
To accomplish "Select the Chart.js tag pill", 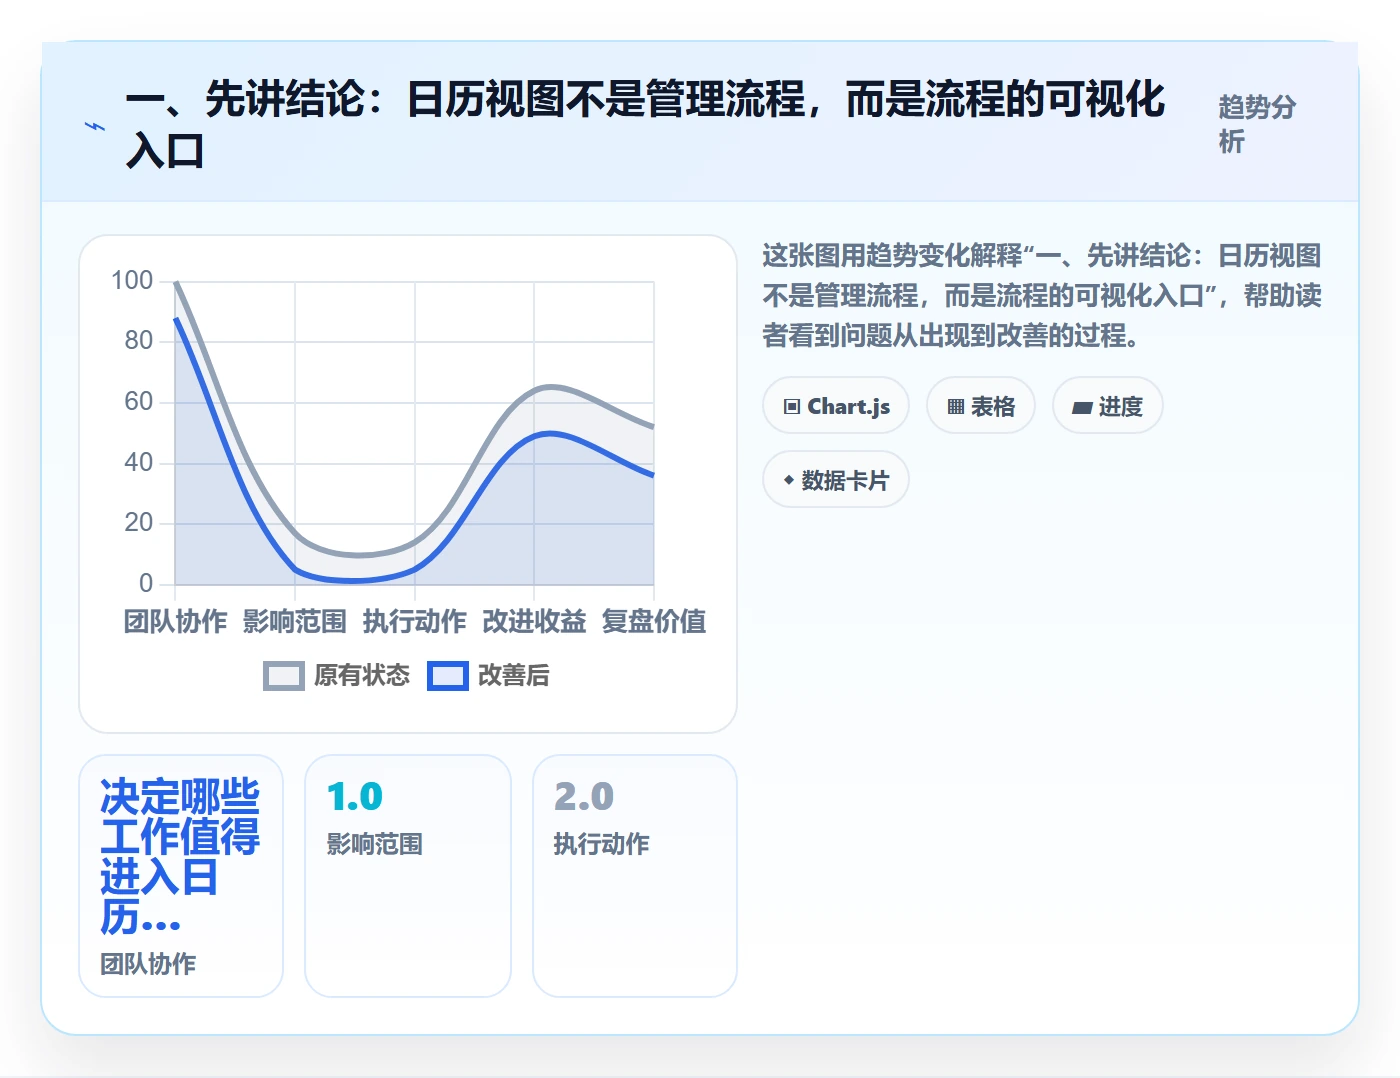I will (836, 406).
